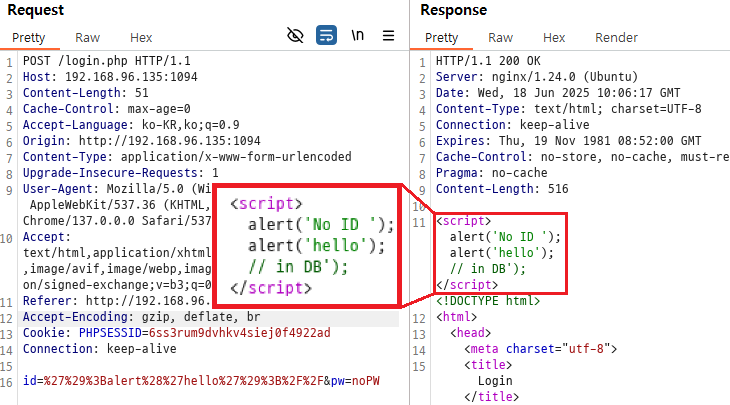Click the Login title text in response
Screen dimensions: 730x405
tap(495, 381)
